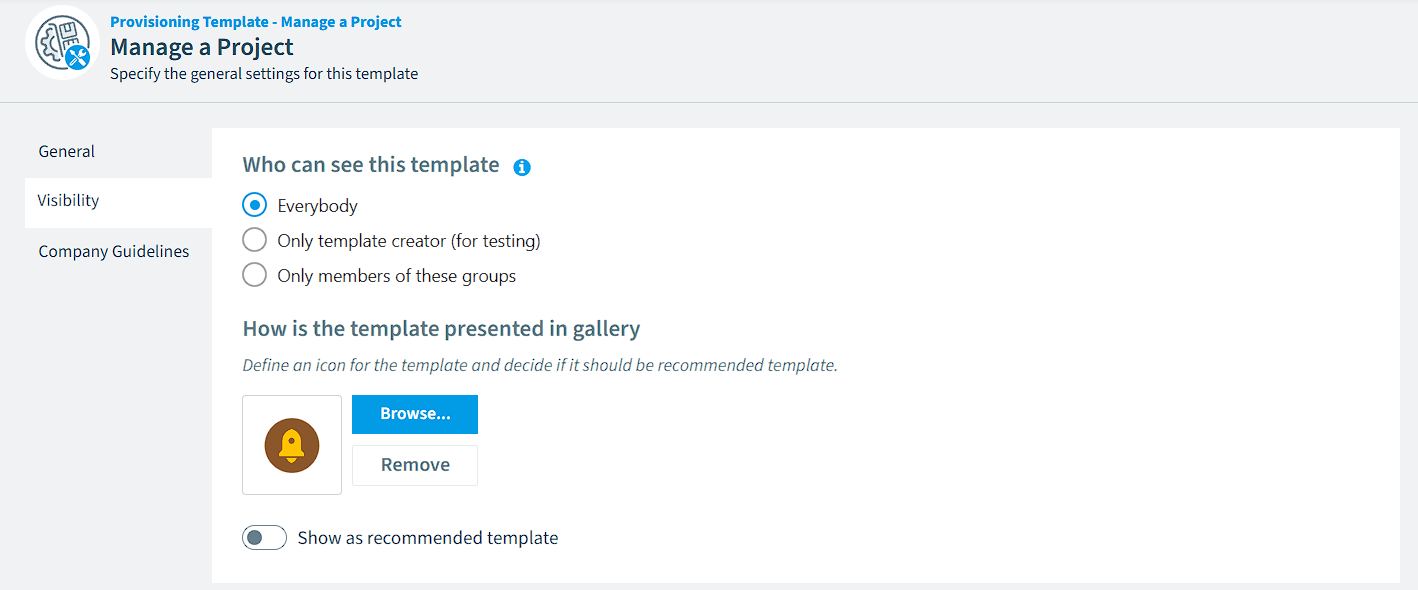Enable 'Show as recommended template' toggle switch
Screen dimensions: 1418x590
265,538
